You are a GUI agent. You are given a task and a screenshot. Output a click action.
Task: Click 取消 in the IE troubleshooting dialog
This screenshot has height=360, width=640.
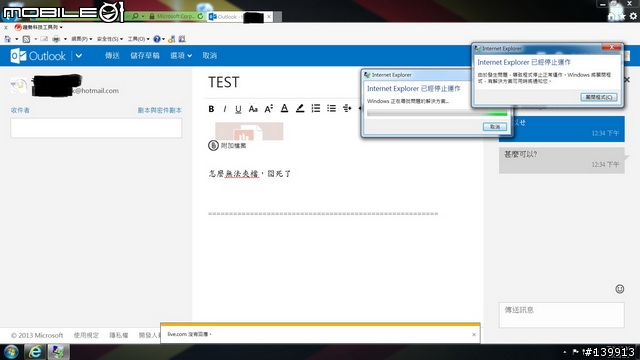495,127
